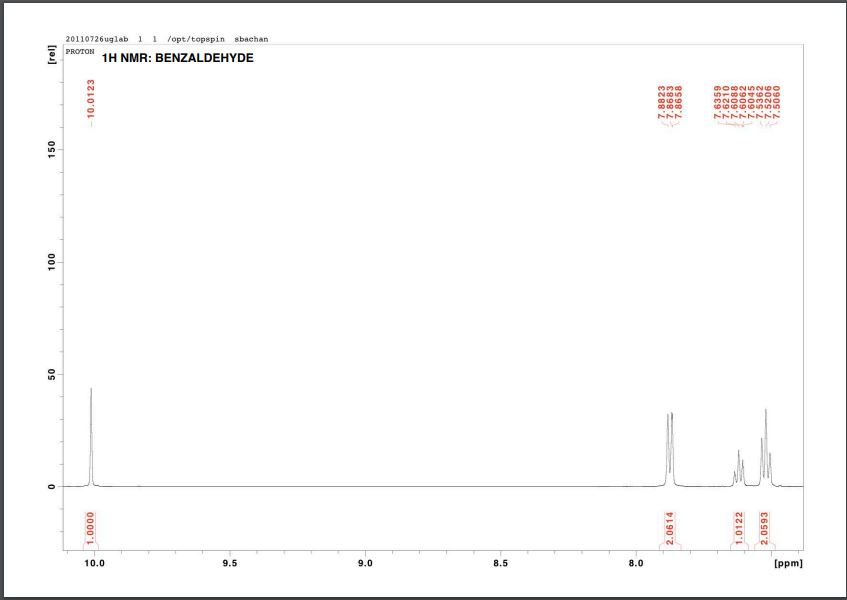Select the 10.0123 peak label
Viewport: 847px width, 600px height.
pos(88,100)
